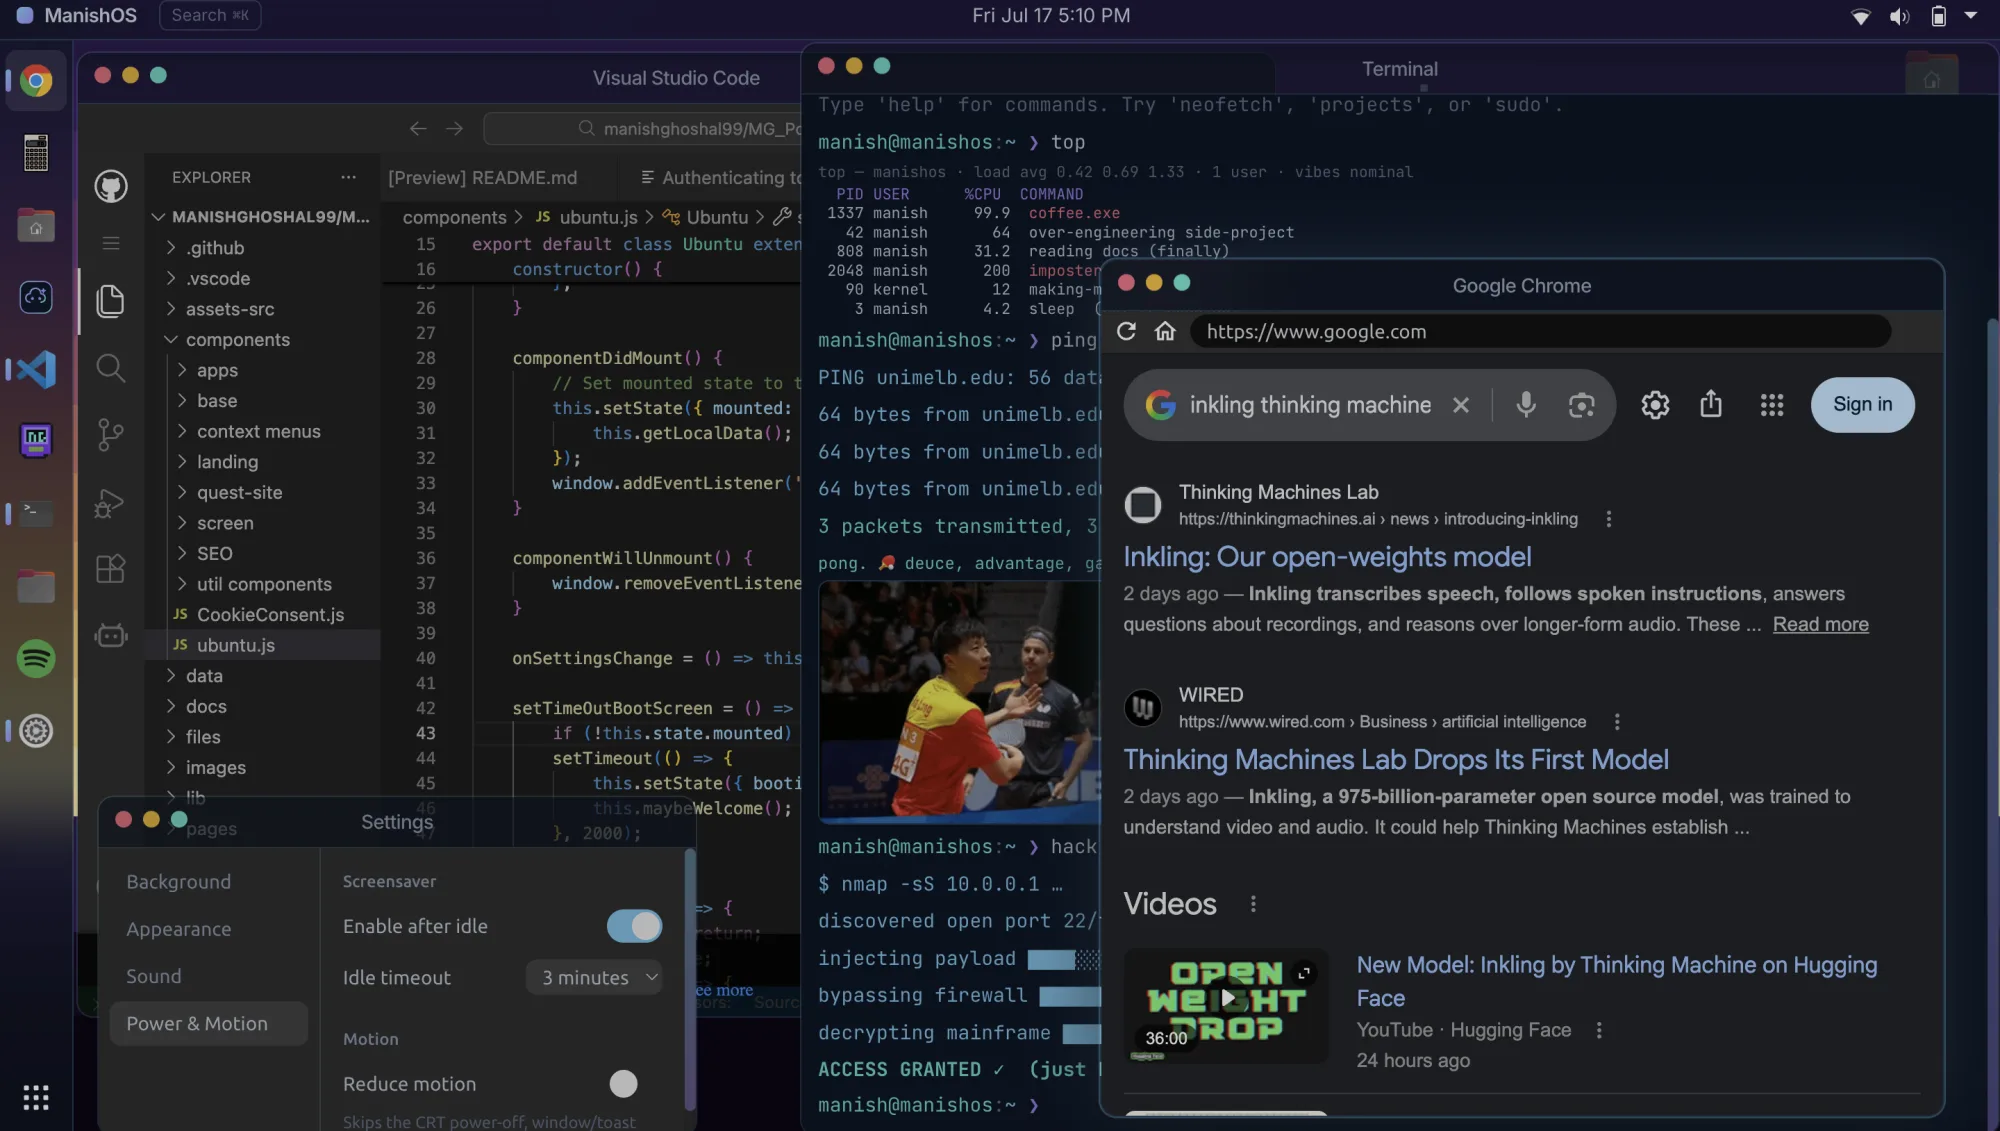The width and height of the screenshot is (2000, 1131).
Task: Open Source Control view in VS Code
Action: [x=110, y=434]
